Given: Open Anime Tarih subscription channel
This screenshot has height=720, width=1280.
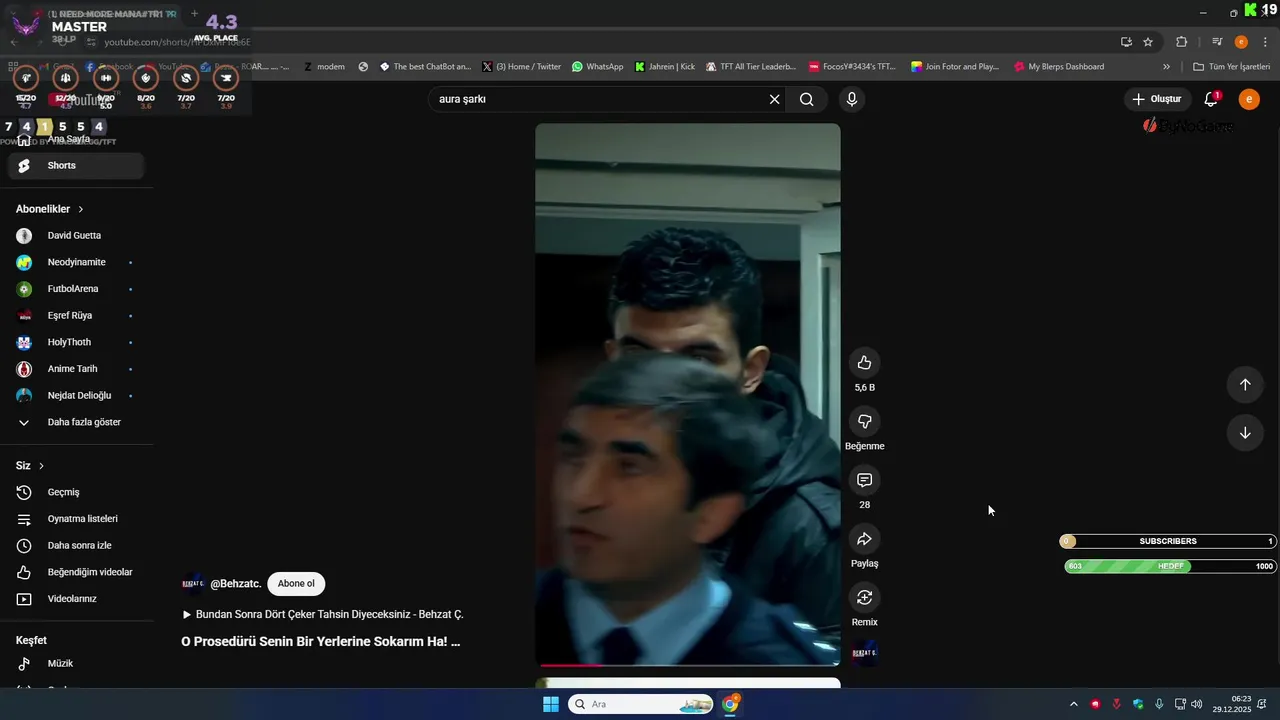Looking at the screenshot, I should pyautogui.click(x=76, y=369).
